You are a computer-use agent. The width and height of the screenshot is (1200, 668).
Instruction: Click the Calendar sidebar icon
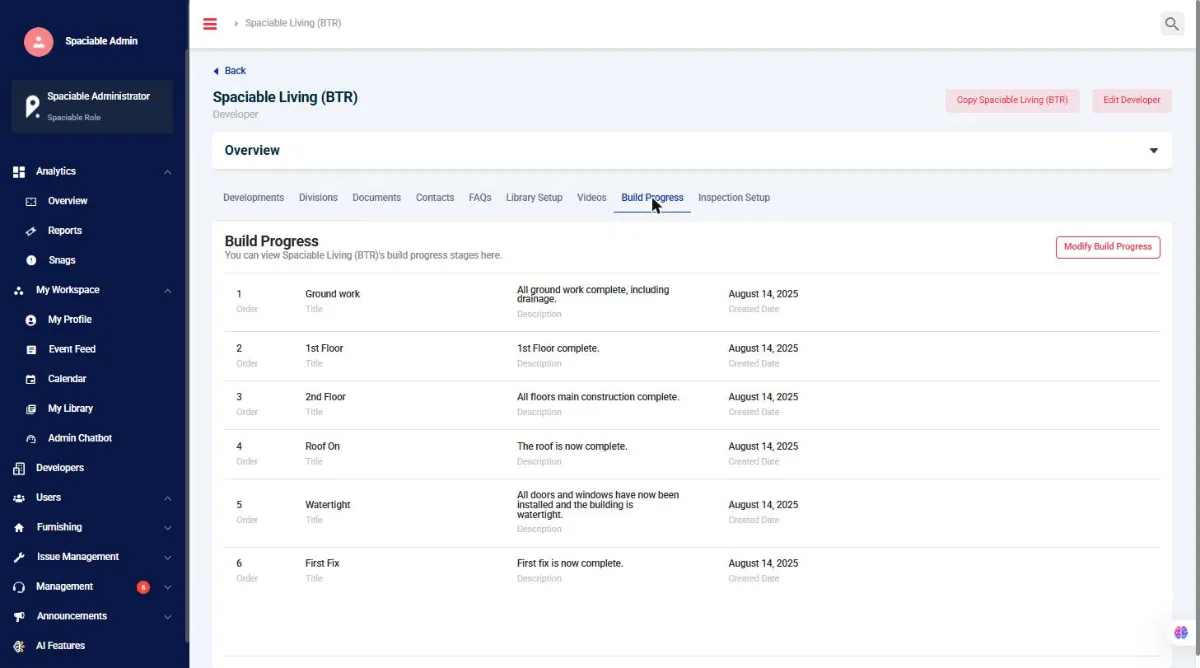pyautogui.click(x=31, y=379)
